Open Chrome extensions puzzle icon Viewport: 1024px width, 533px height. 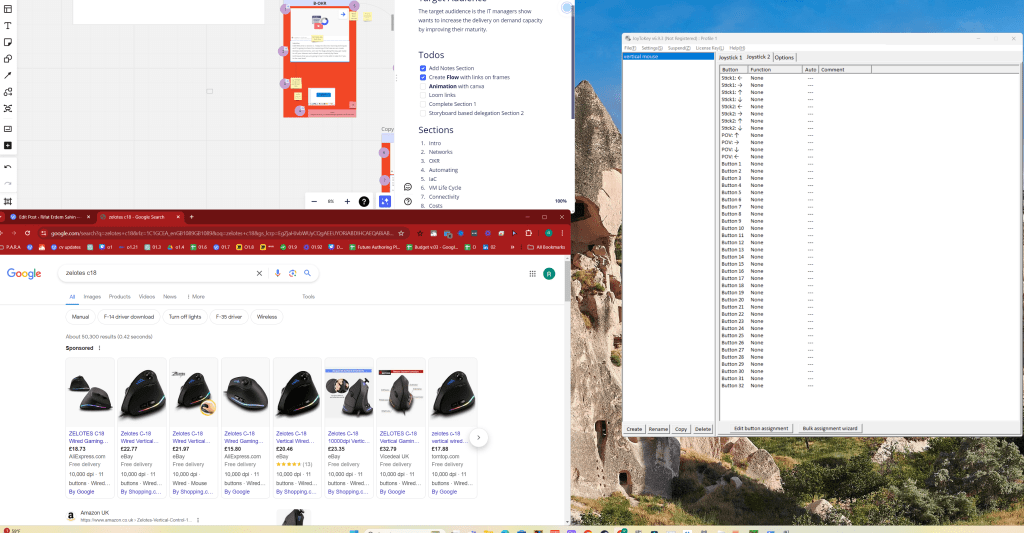[x=528, y=233]
